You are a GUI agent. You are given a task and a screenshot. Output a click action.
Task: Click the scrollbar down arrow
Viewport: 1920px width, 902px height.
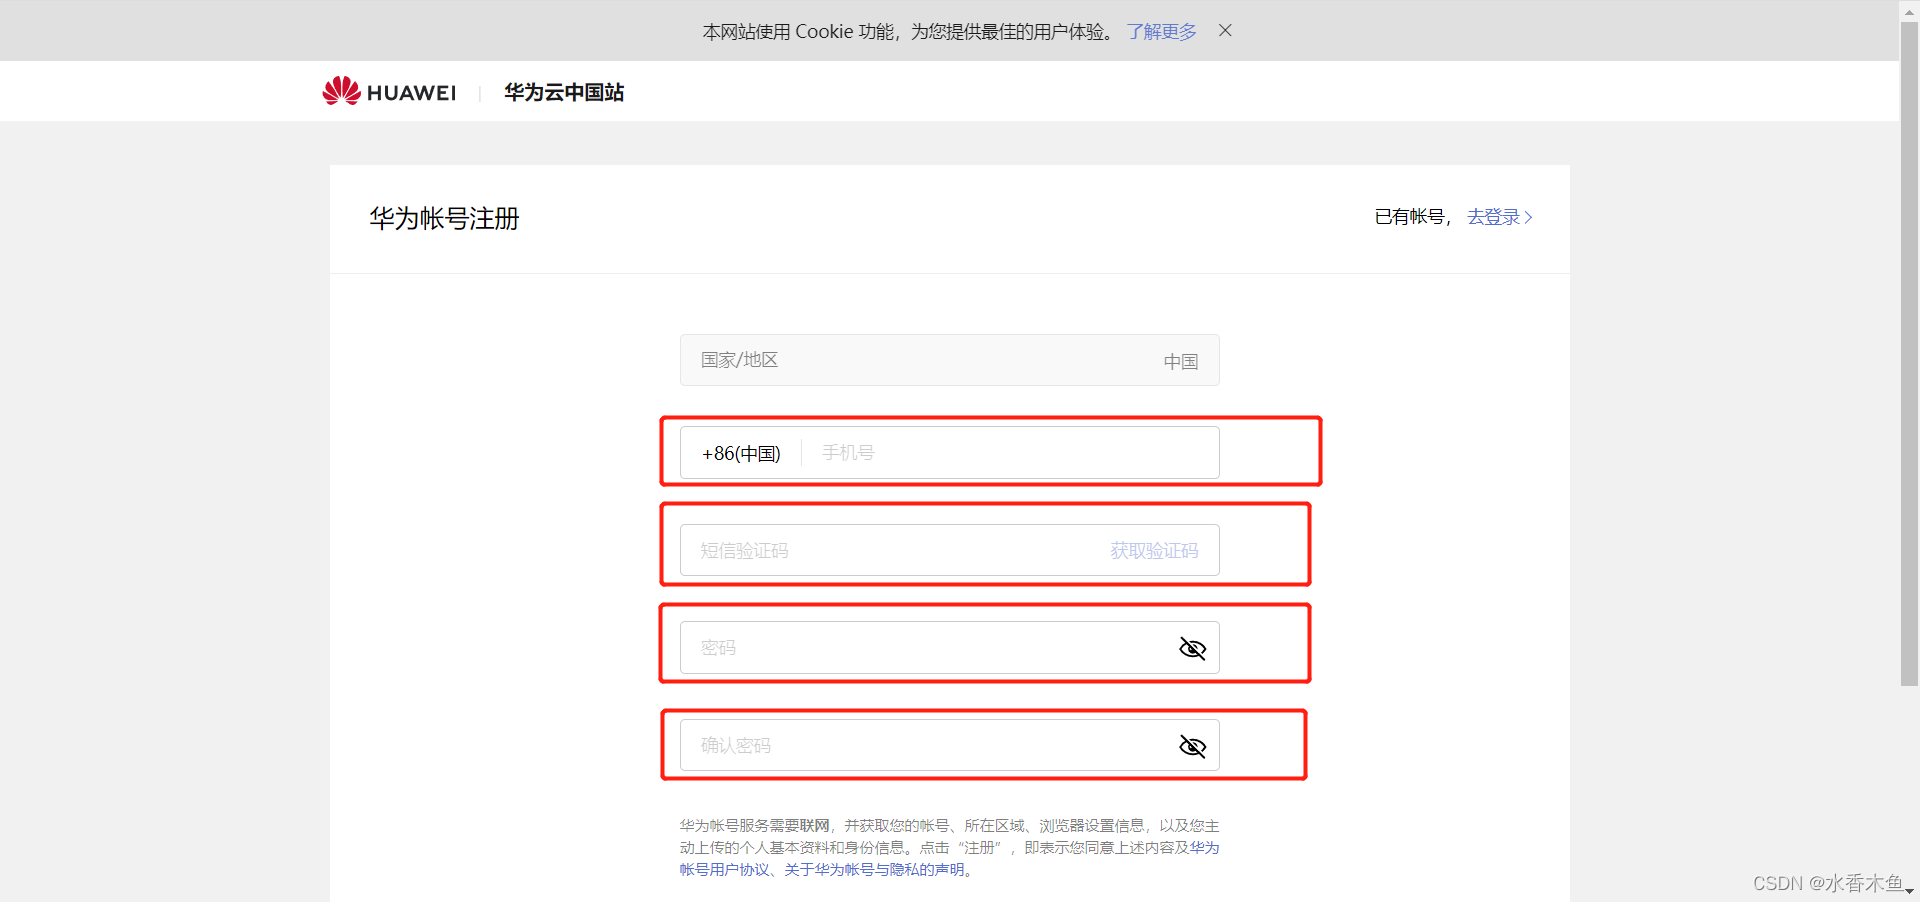point(1909,892)
